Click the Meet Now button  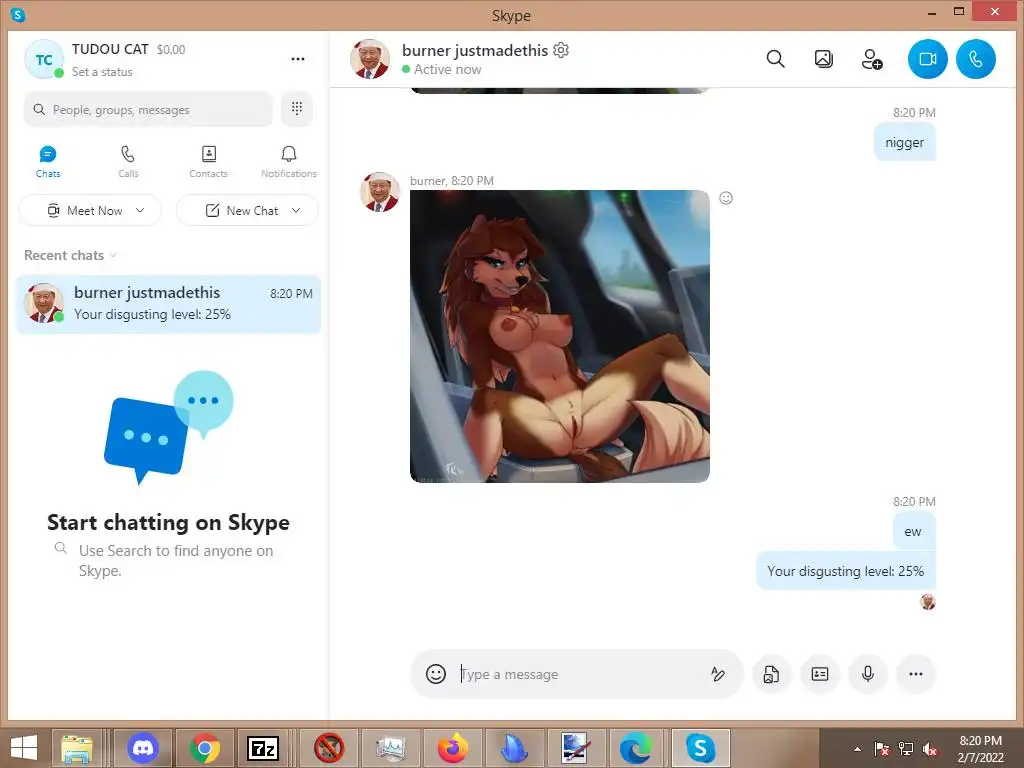[x=89, y=210]
